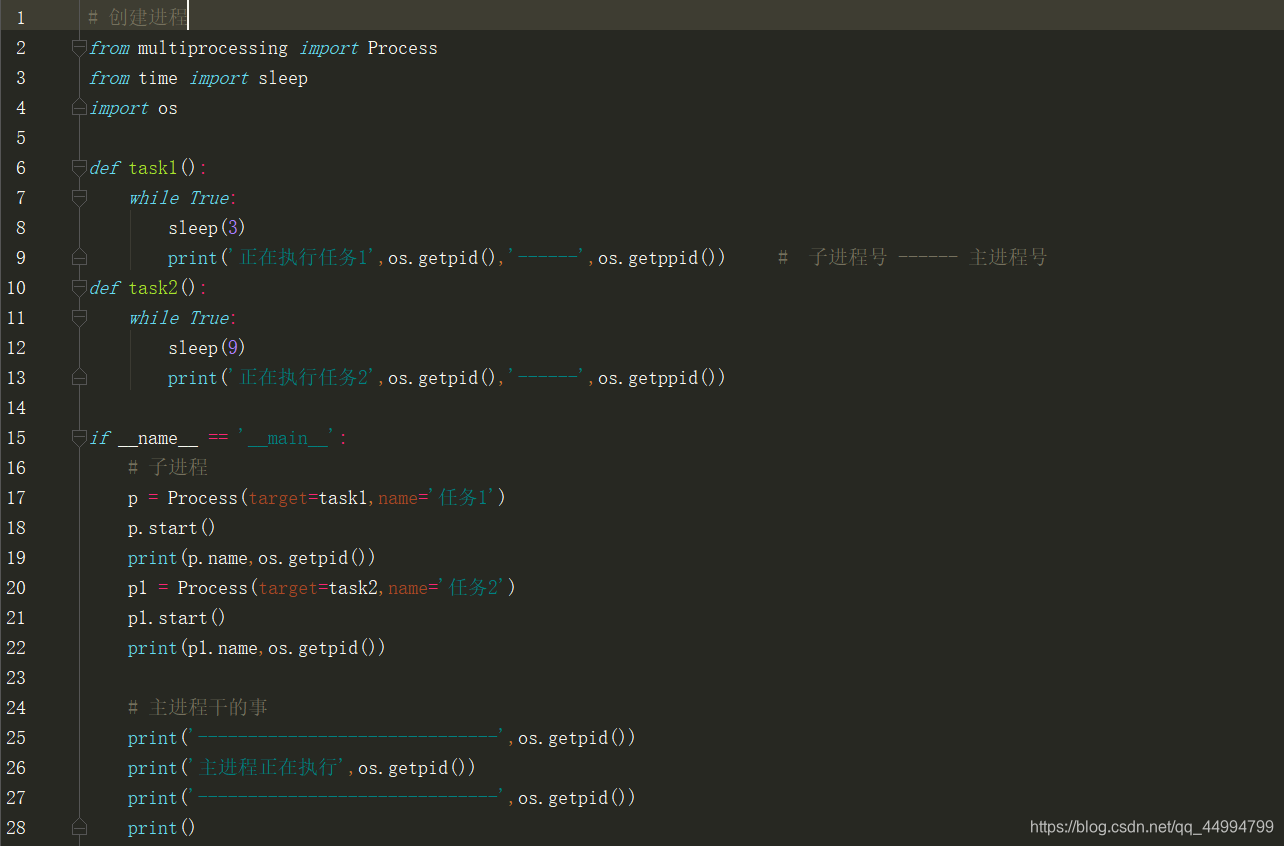Click the 'sleep(9)' call
The image size is (1284, 846).
207,348
